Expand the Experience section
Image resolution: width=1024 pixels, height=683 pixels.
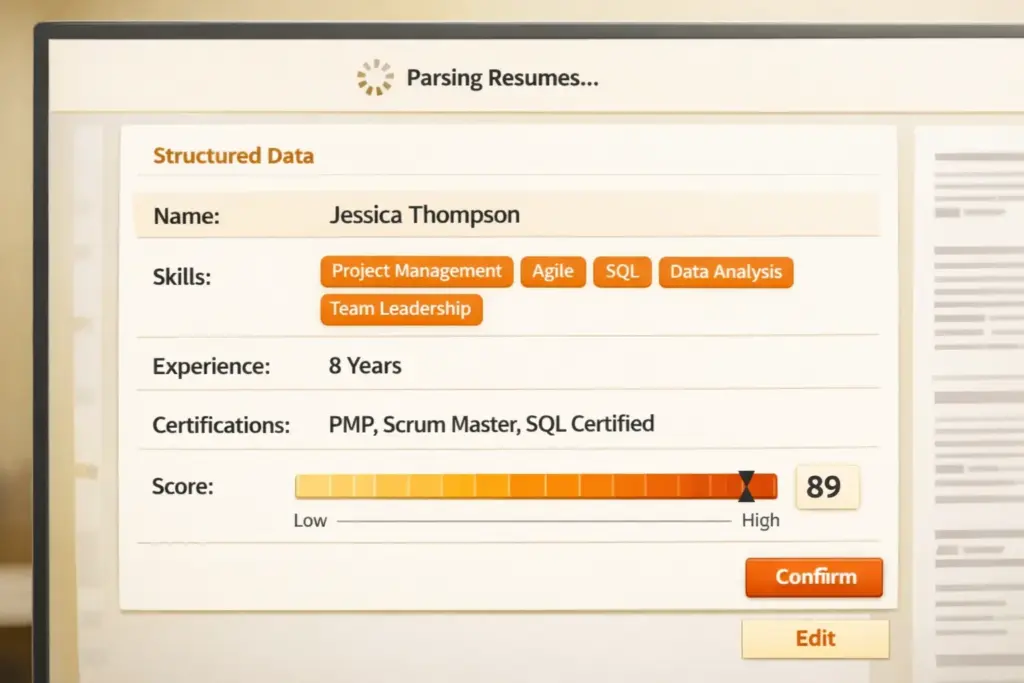[211, 366]
